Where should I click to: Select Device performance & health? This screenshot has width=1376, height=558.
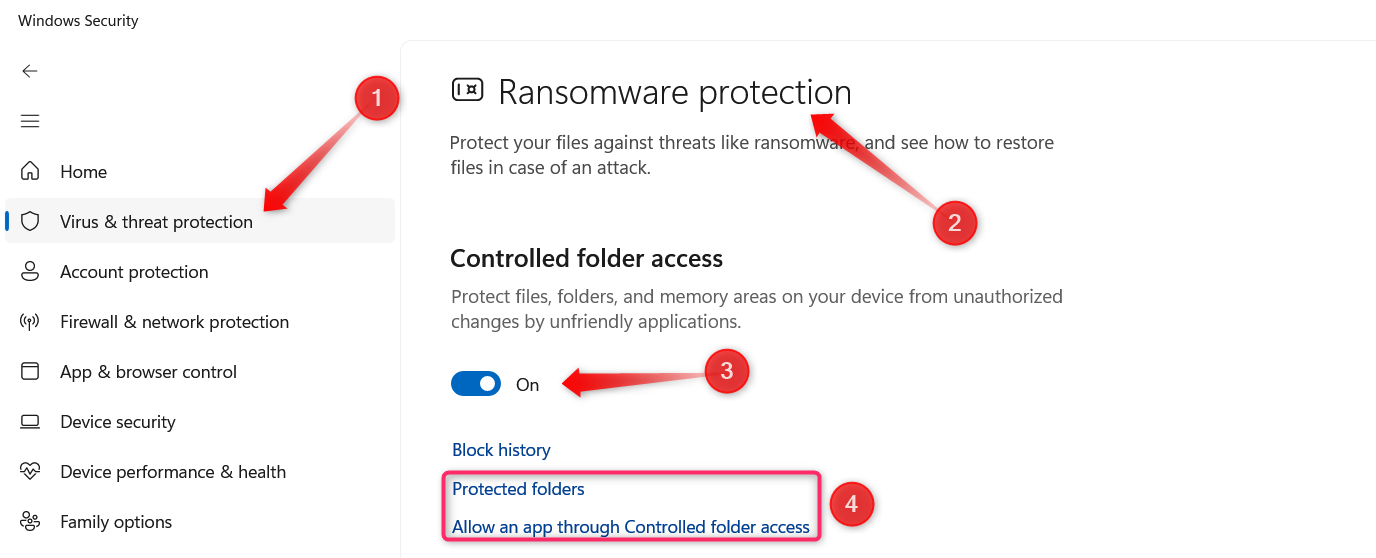click(173, 472)
